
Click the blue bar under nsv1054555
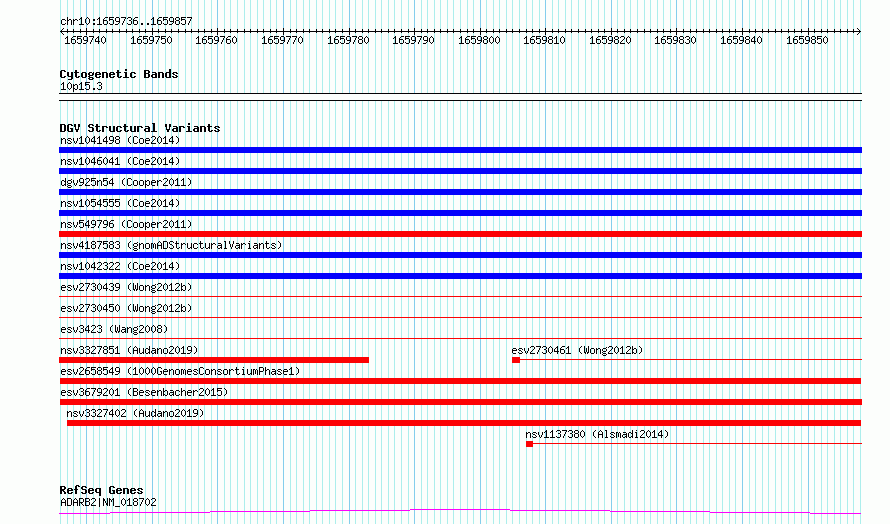(x=460, y=213)
